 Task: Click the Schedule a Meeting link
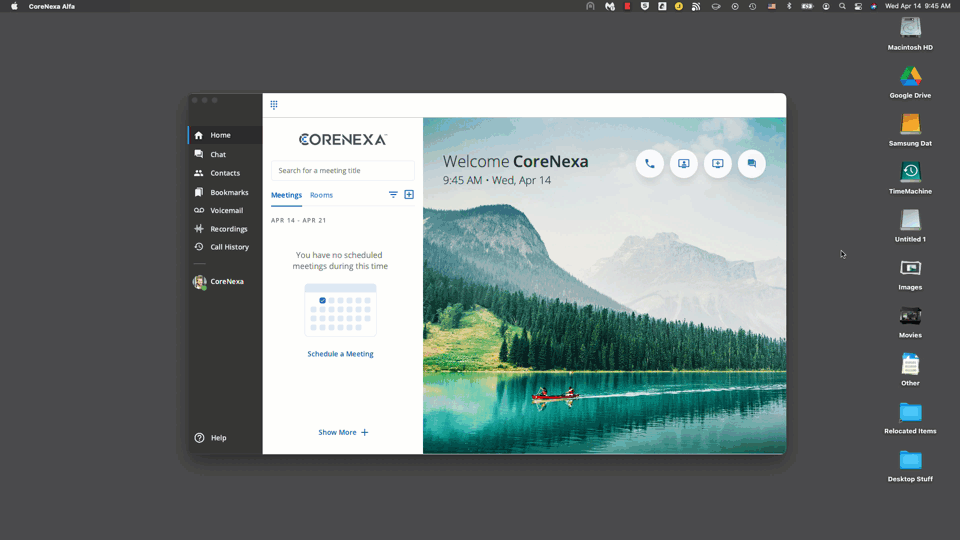(340, 354)
